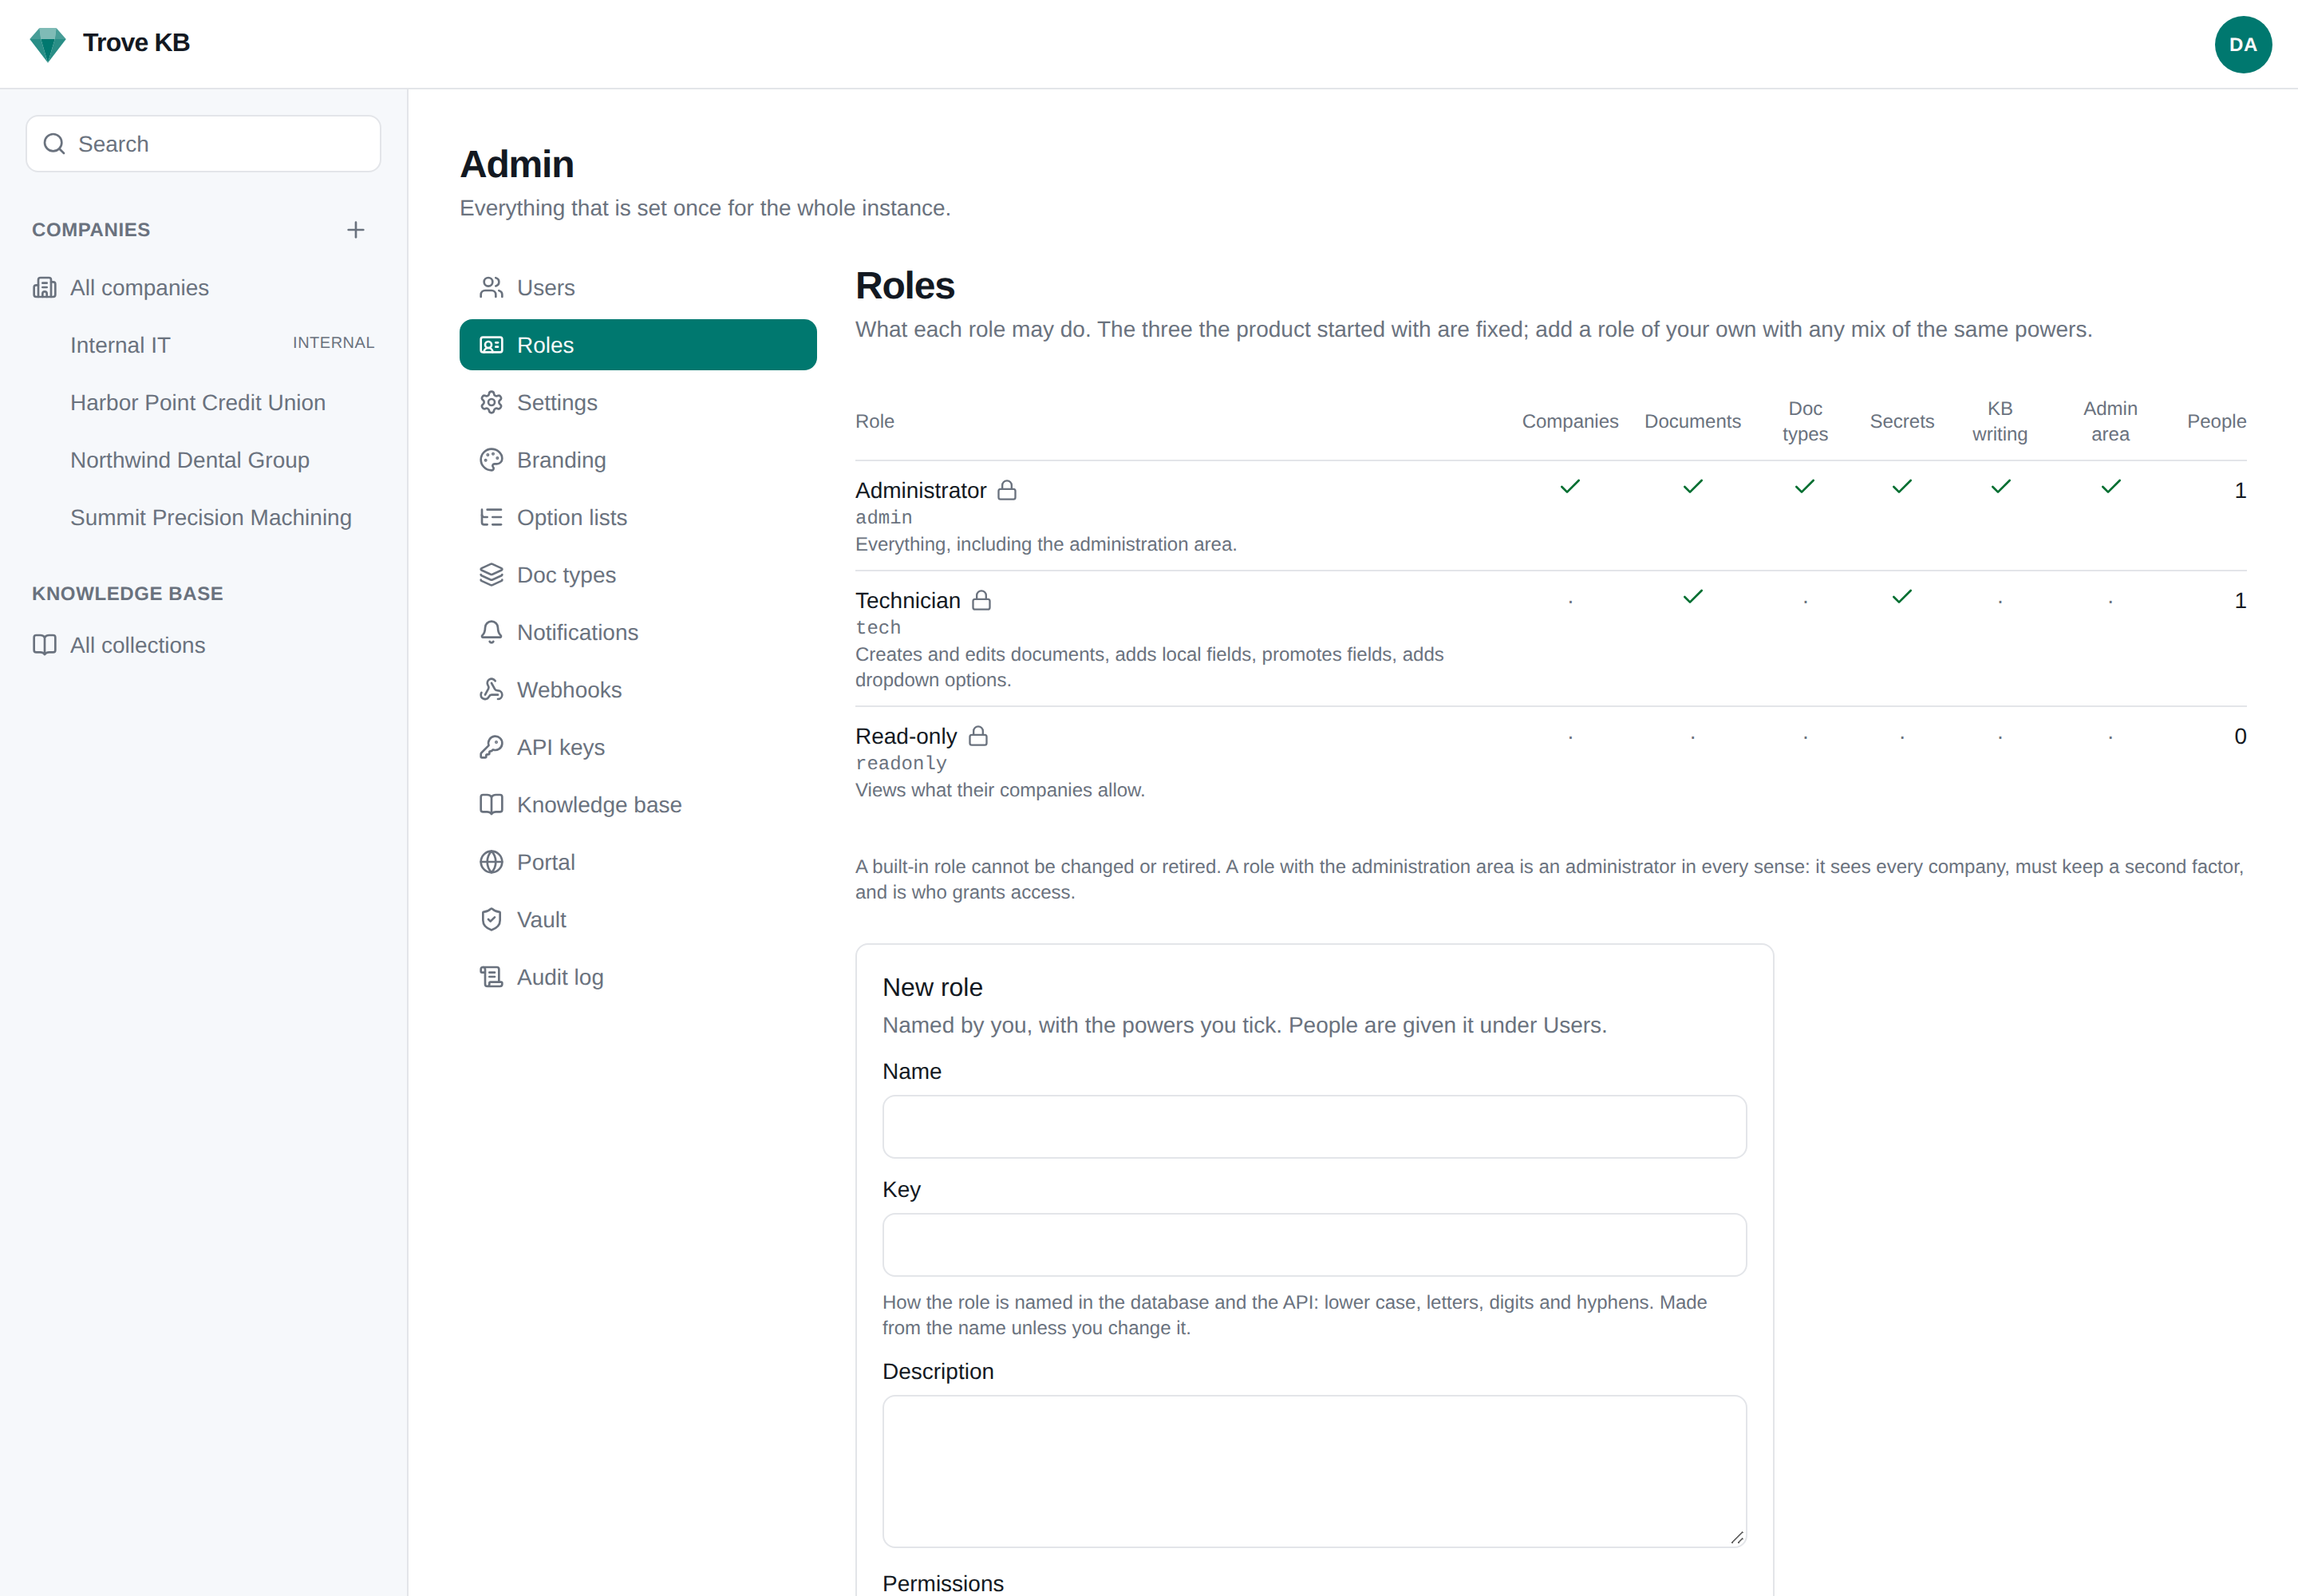Click the All companies building icon
Screen dimensions: 2298x1596
coord(44,288)
